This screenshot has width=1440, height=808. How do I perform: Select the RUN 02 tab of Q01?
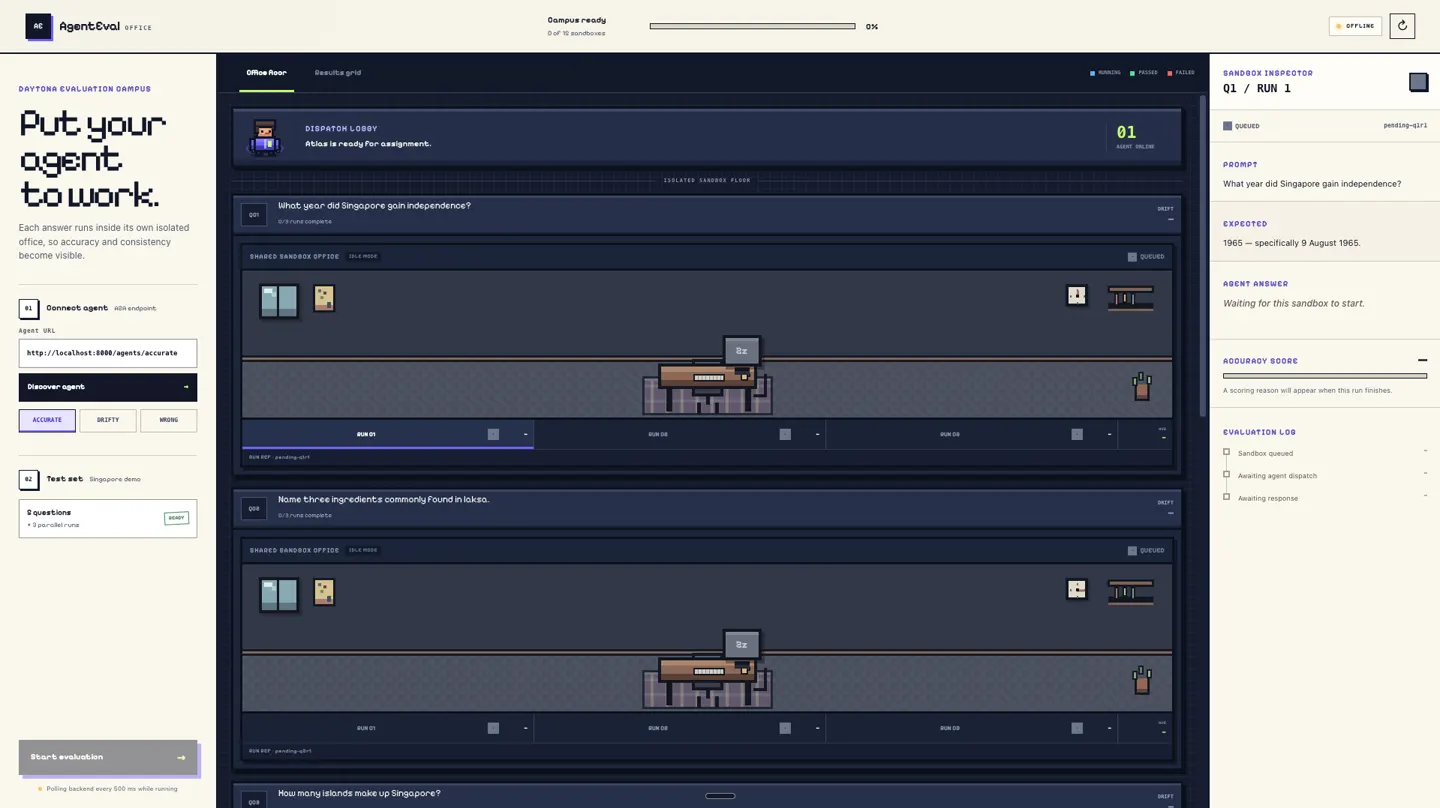[680, 434]
